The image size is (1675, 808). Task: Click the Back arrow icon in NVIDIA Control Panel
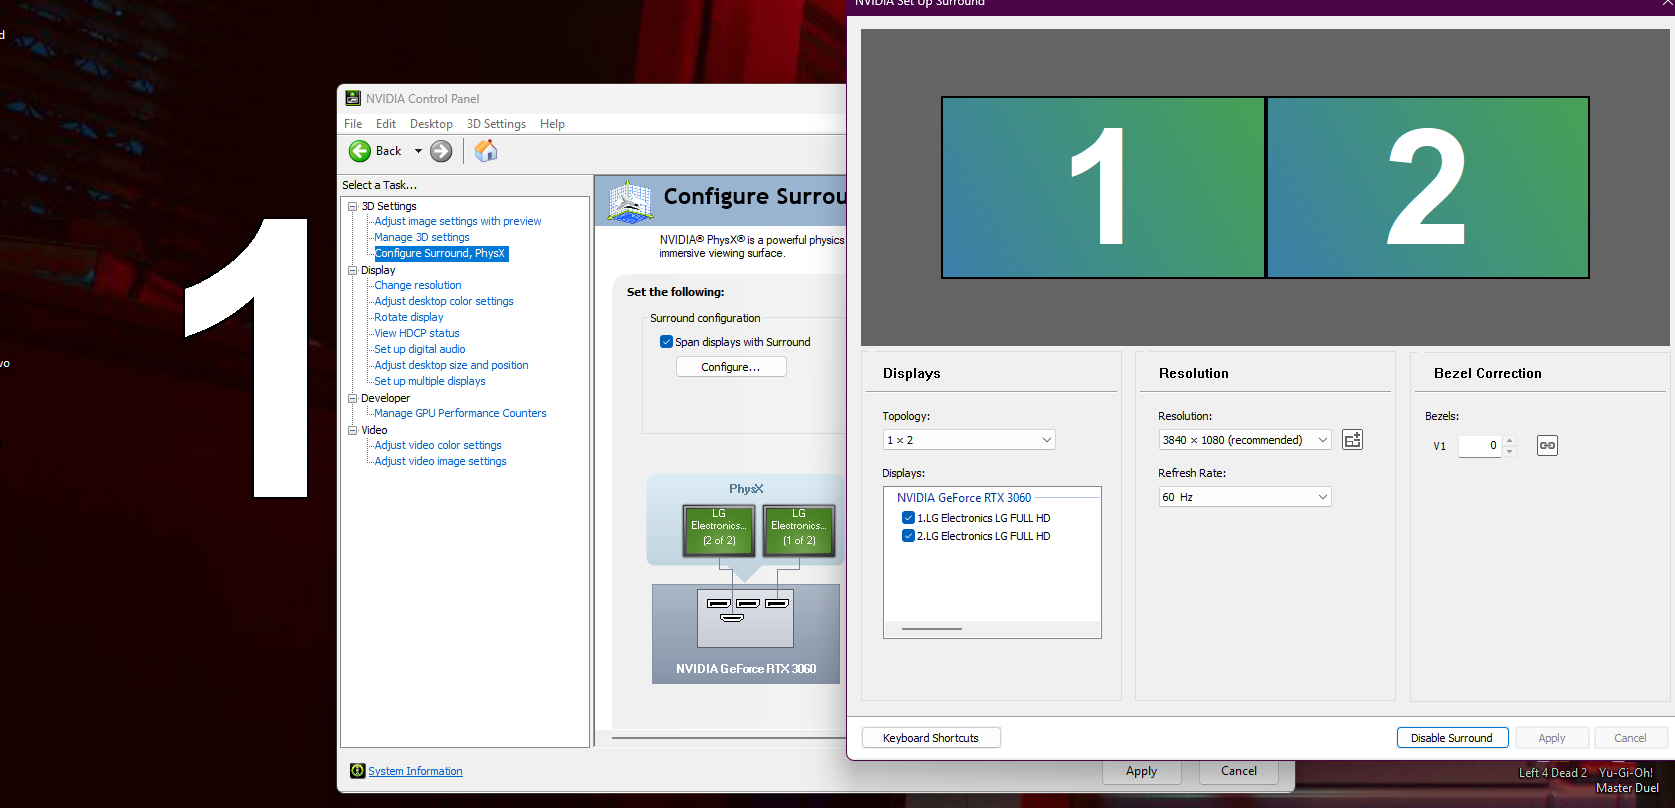(360, 151)
